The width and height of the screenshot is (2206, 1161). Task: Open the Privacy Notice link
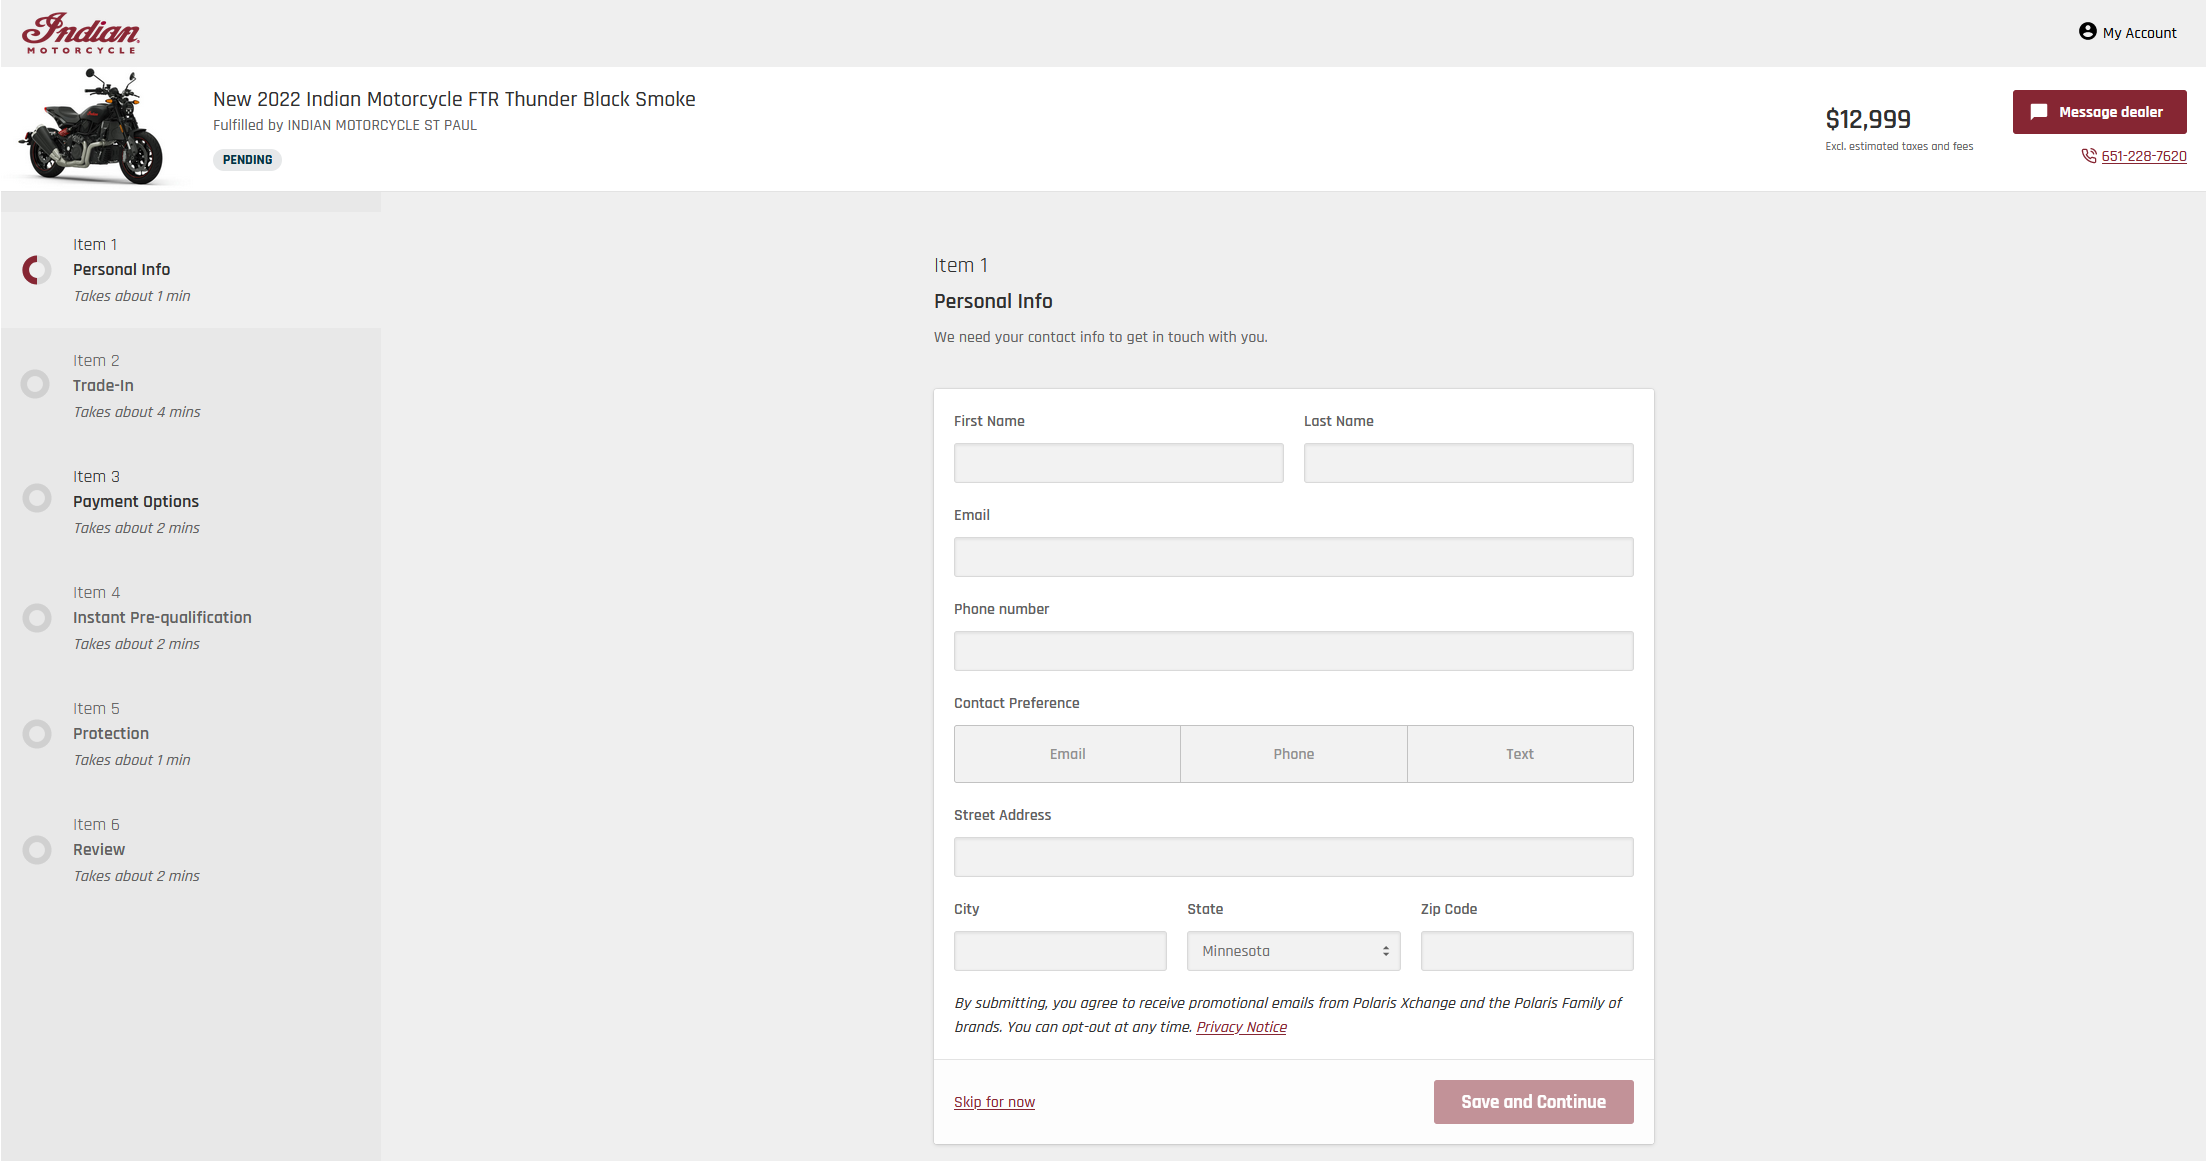pos(1241,1027)
